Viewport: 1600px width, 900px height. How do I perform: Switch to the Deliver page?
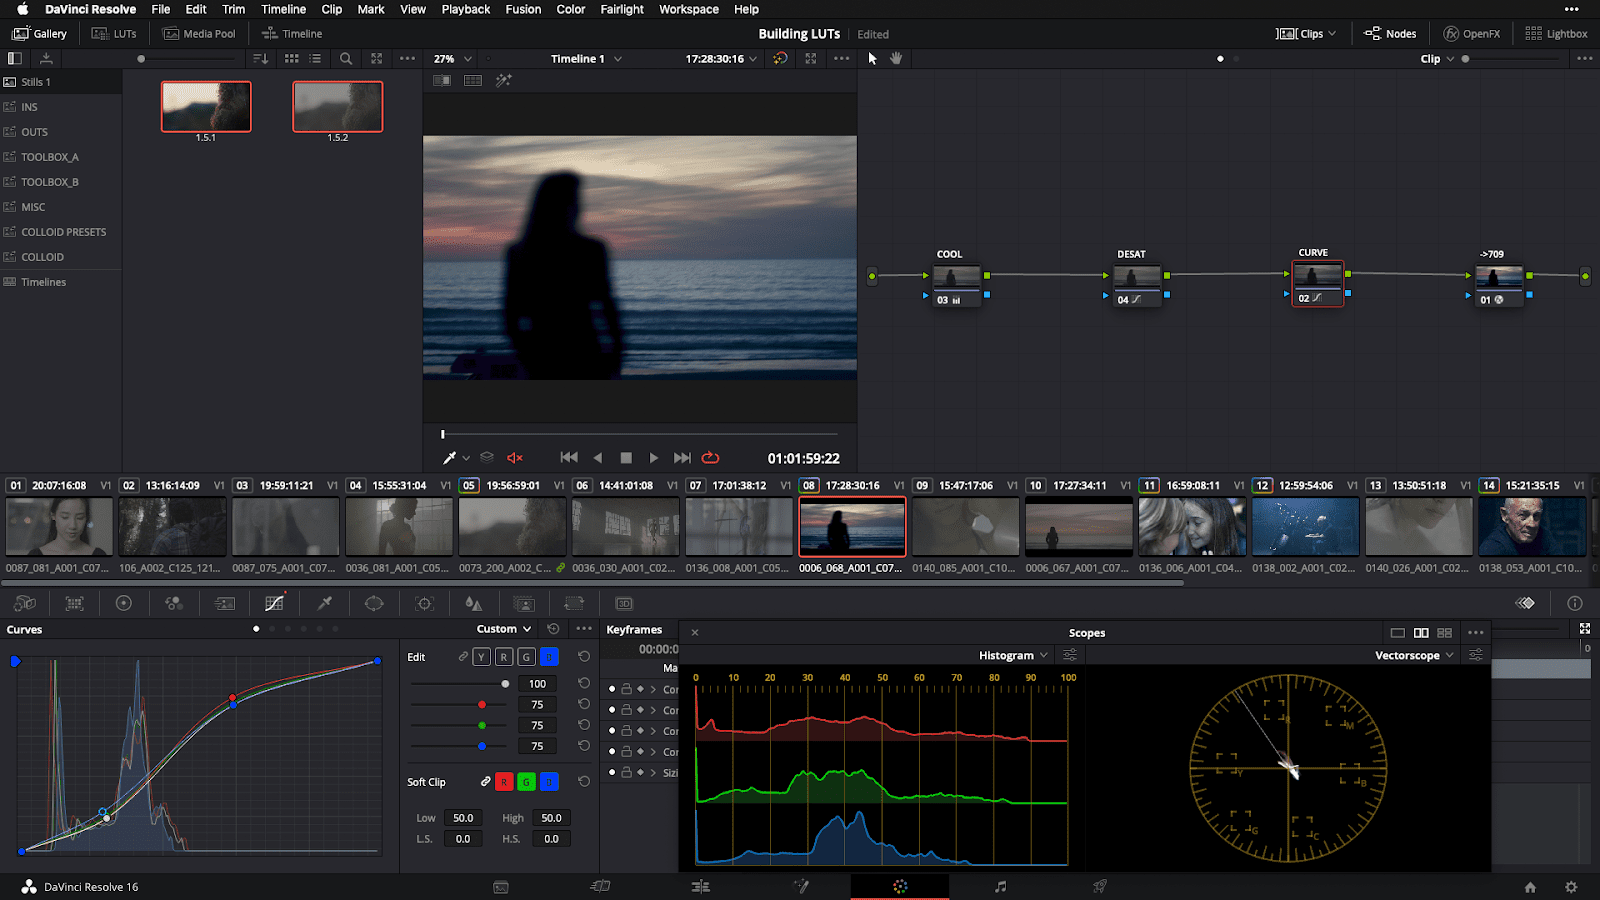point(1098,886)
